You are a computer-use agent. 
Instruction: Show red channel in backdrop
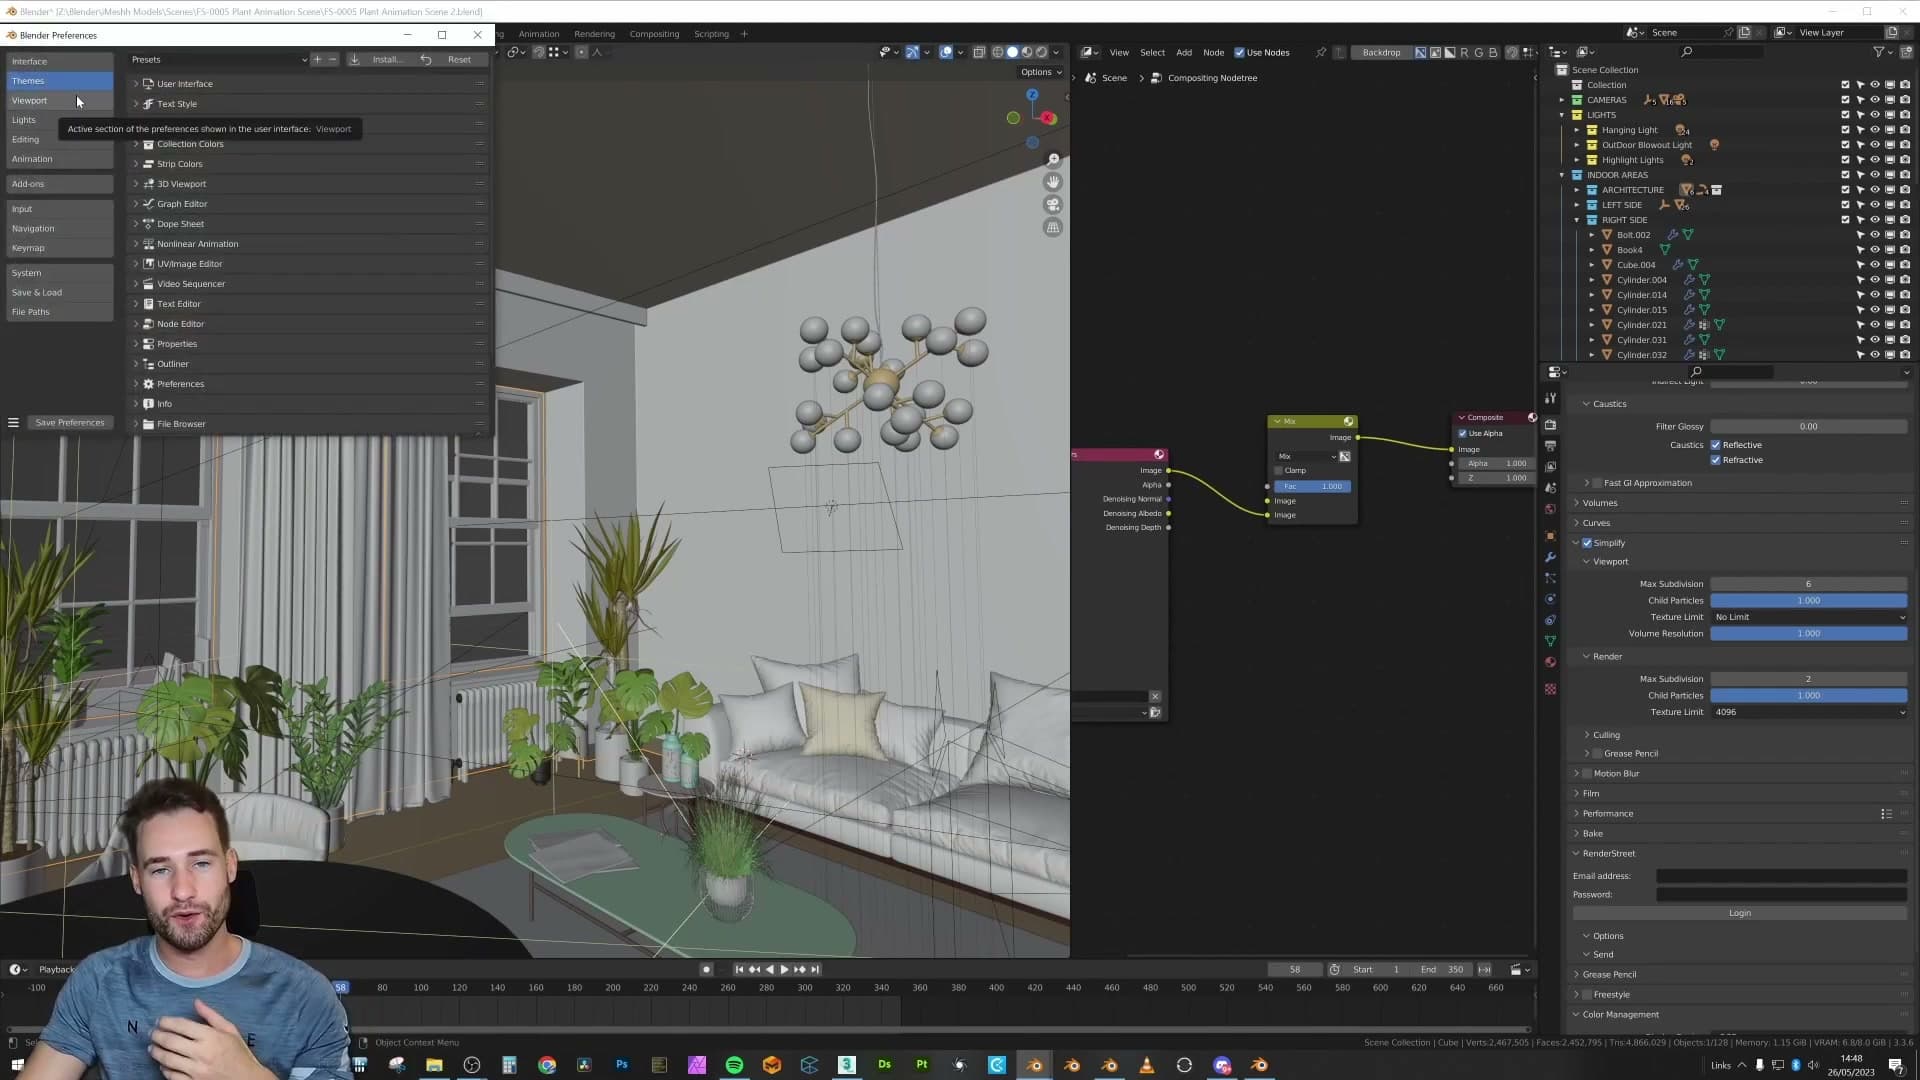(1464, 52)
